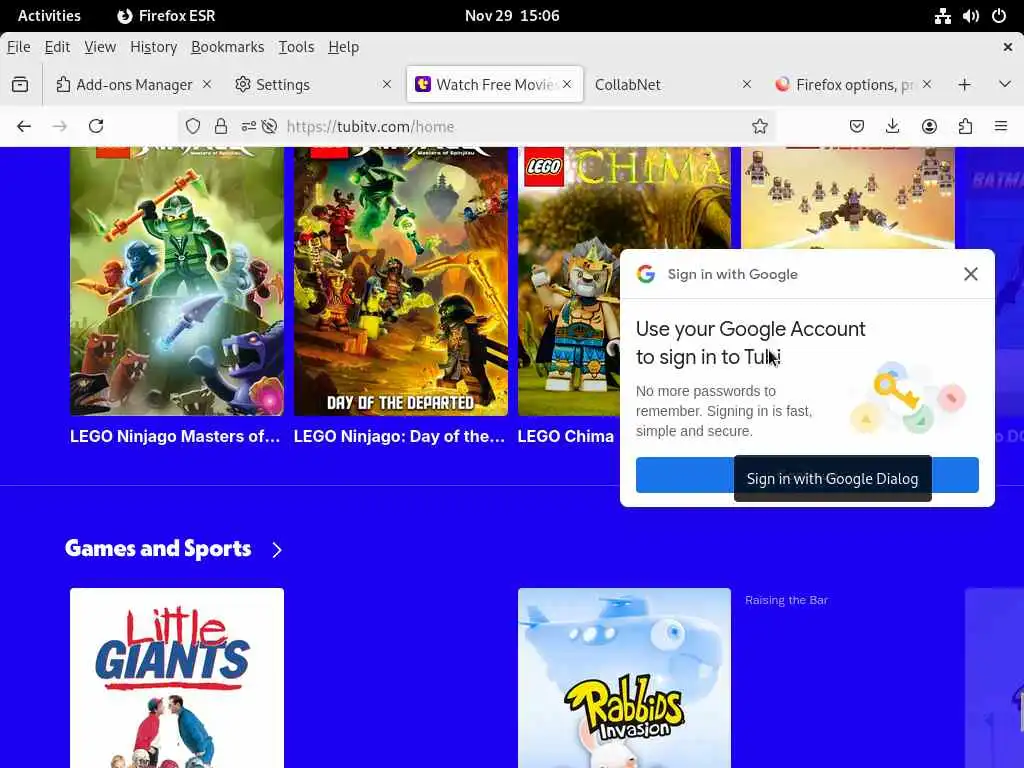Image resolution: width=1024 pixels, height=768 pixels.
Task: Dismiss the Sign in with Google dialog
Action: click(x=971, y=274)
